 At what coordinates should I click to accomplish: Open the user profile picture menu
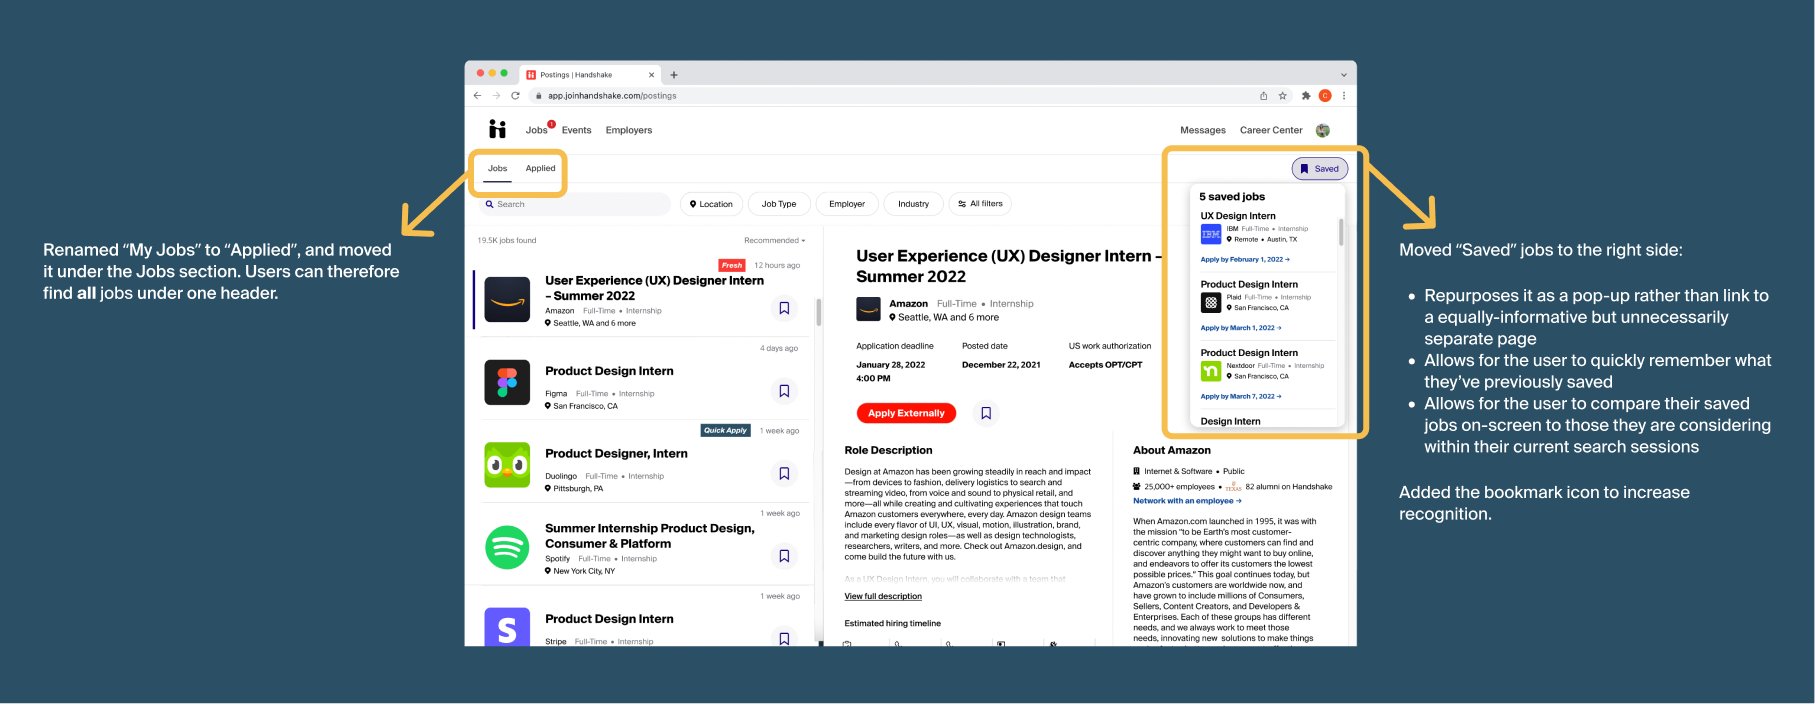tap(1323, 130)
